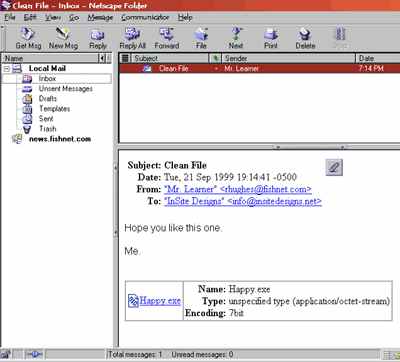Select the Trash folder
400x362 pixels.
pyautogui.click(x=48, y=129)
